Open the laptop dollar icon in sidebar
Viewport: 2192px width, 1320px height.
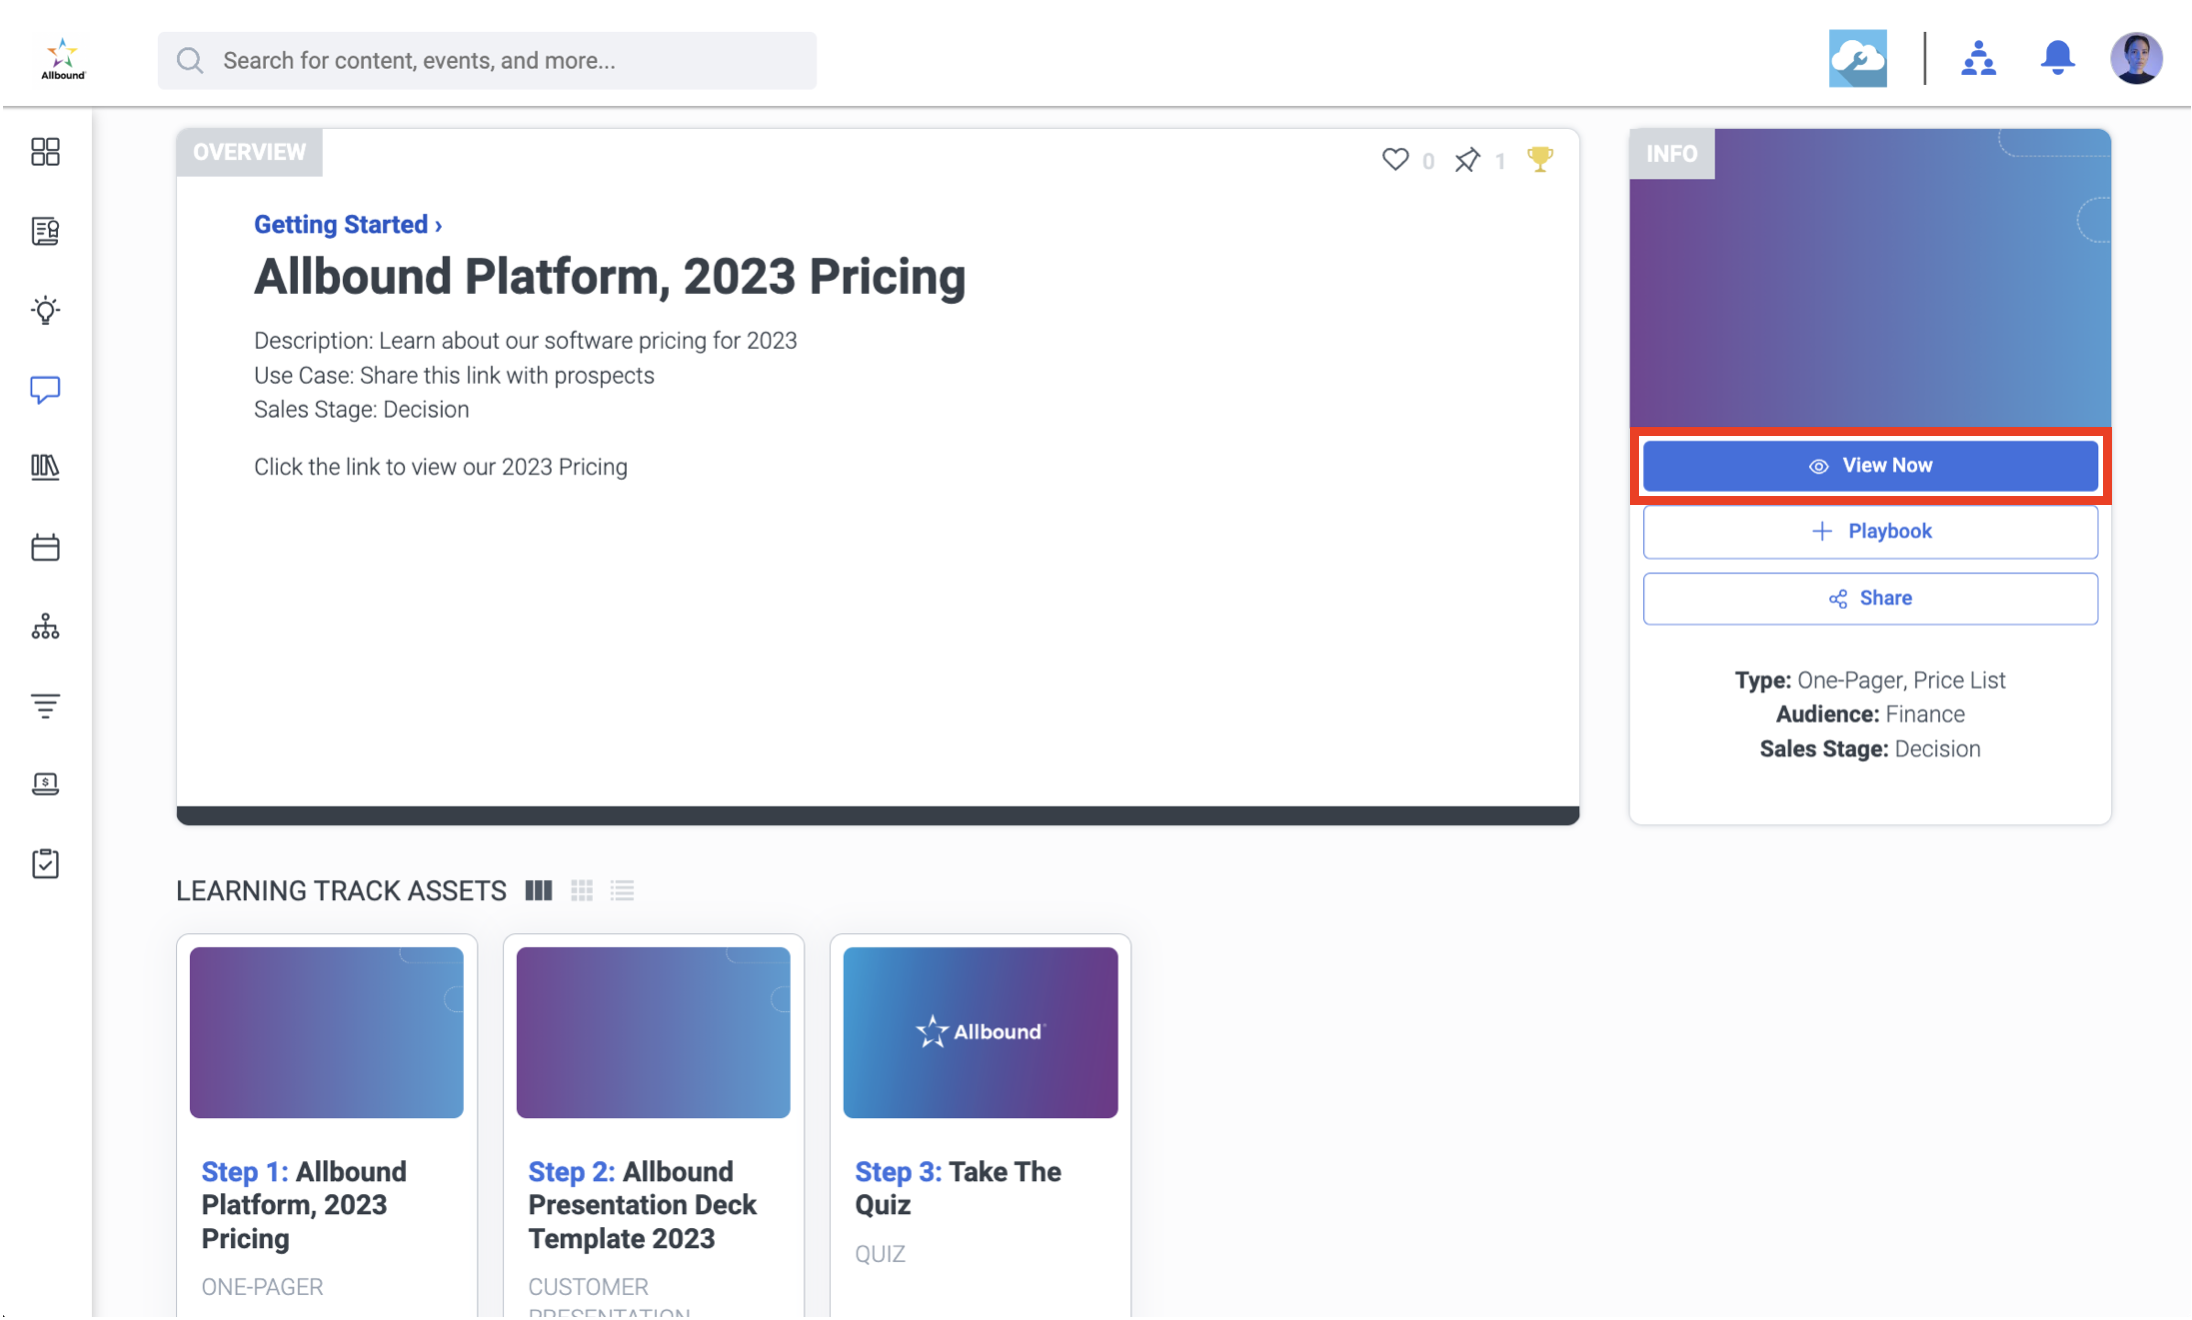[x=45, y=784]
